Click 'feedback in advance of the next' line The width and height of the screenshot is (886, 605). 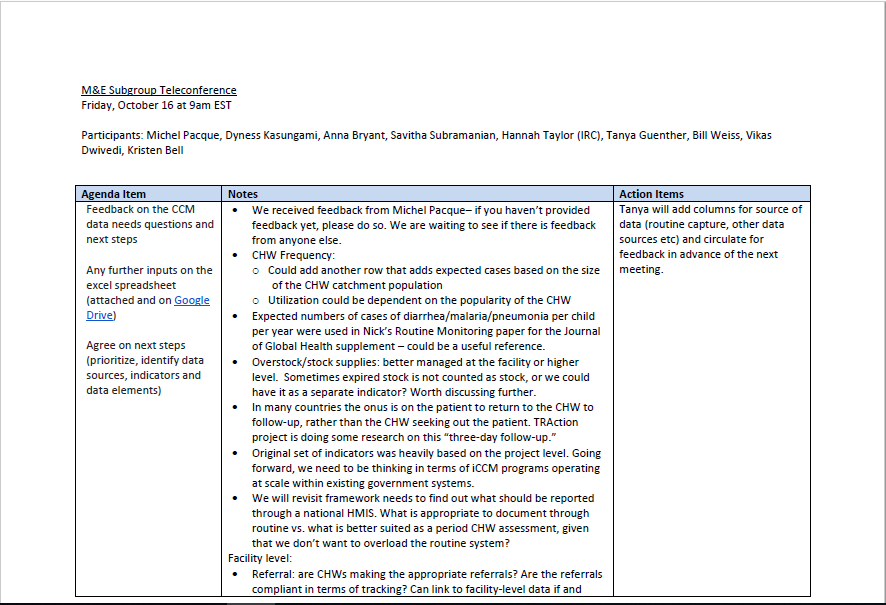pos(698,254)
